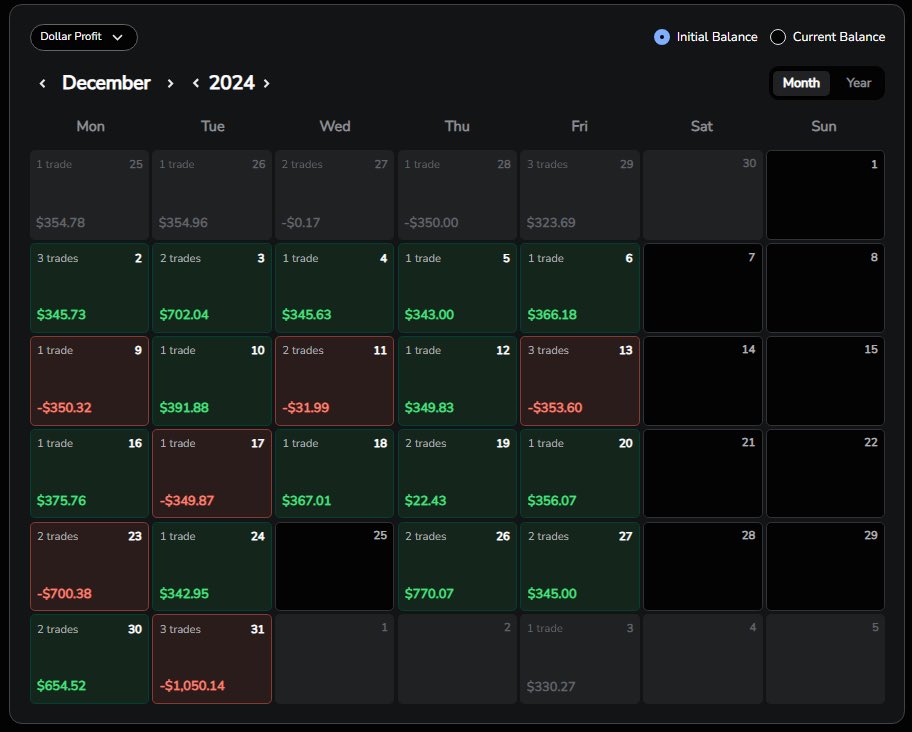Screen dimensions: 912x732
Task: Open November 28 cell showing -$350.00
Action: tap(457, 195)
